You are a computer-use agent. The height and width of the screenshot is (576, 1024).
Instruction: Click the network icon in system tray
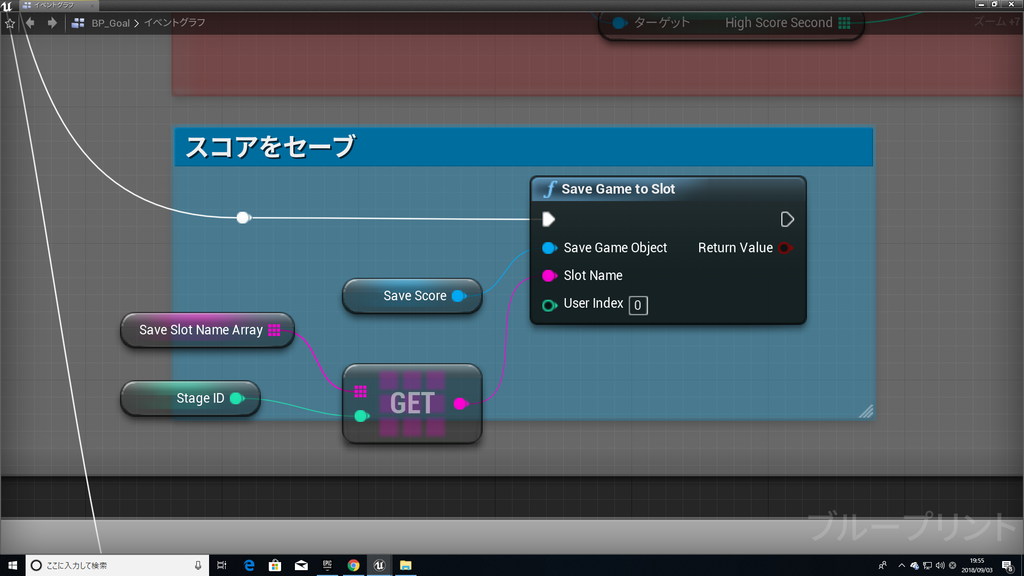(927, 566)
